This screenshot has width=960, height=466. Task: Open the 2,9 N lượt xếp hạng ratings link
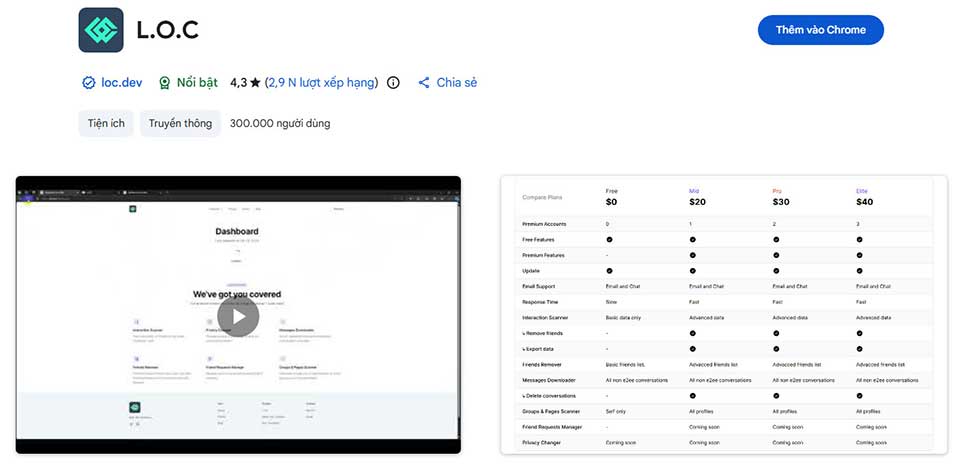pyautogui.click(x=321, y=83)
